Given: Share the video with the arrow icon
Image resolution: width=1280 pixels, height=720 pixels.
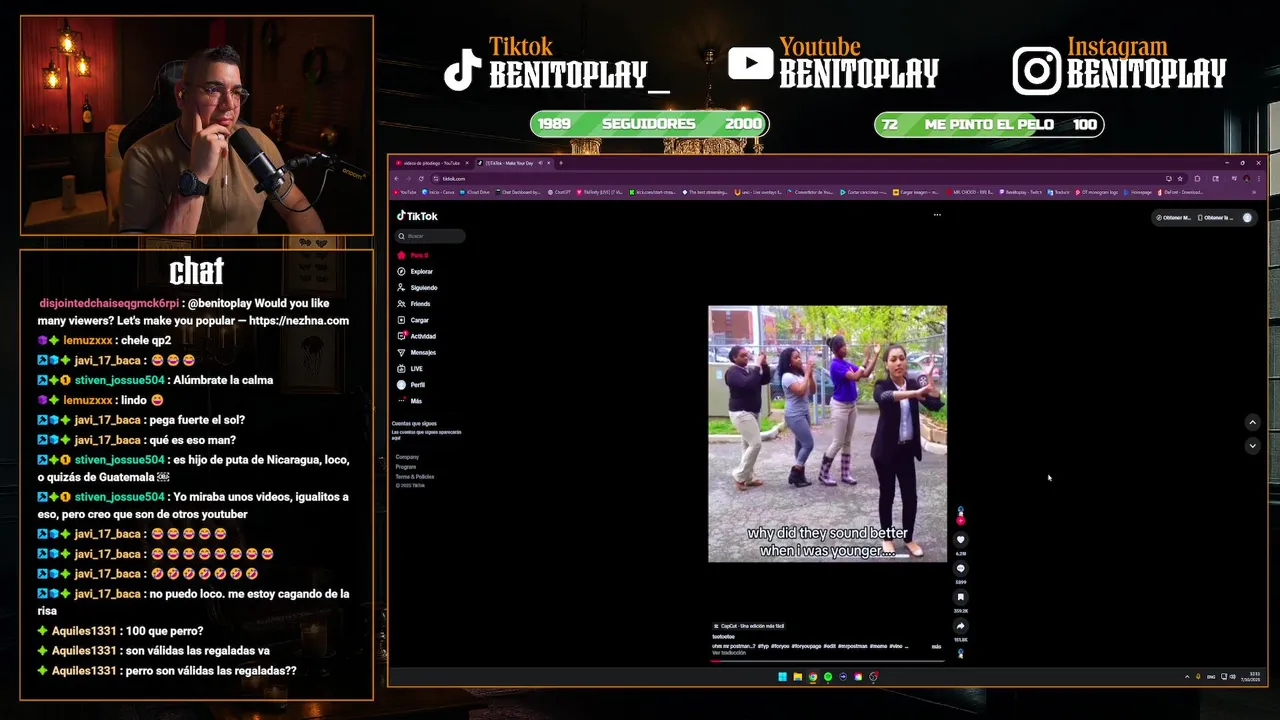Looking at the screenshot, I should [x=961, y=626].
